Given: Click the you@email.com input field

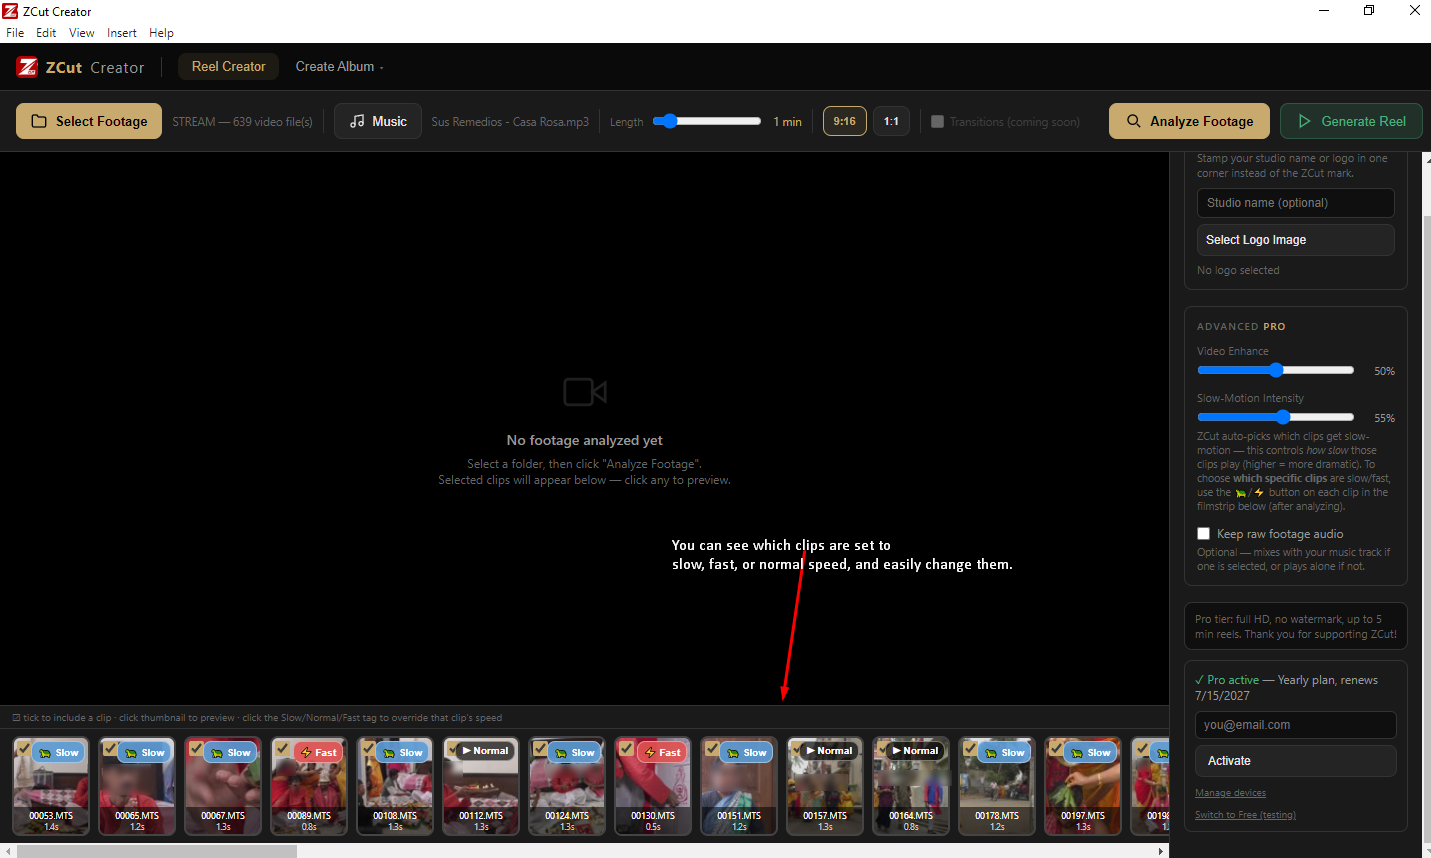Looking at the screenshot, I should [x=1295, y=725].
